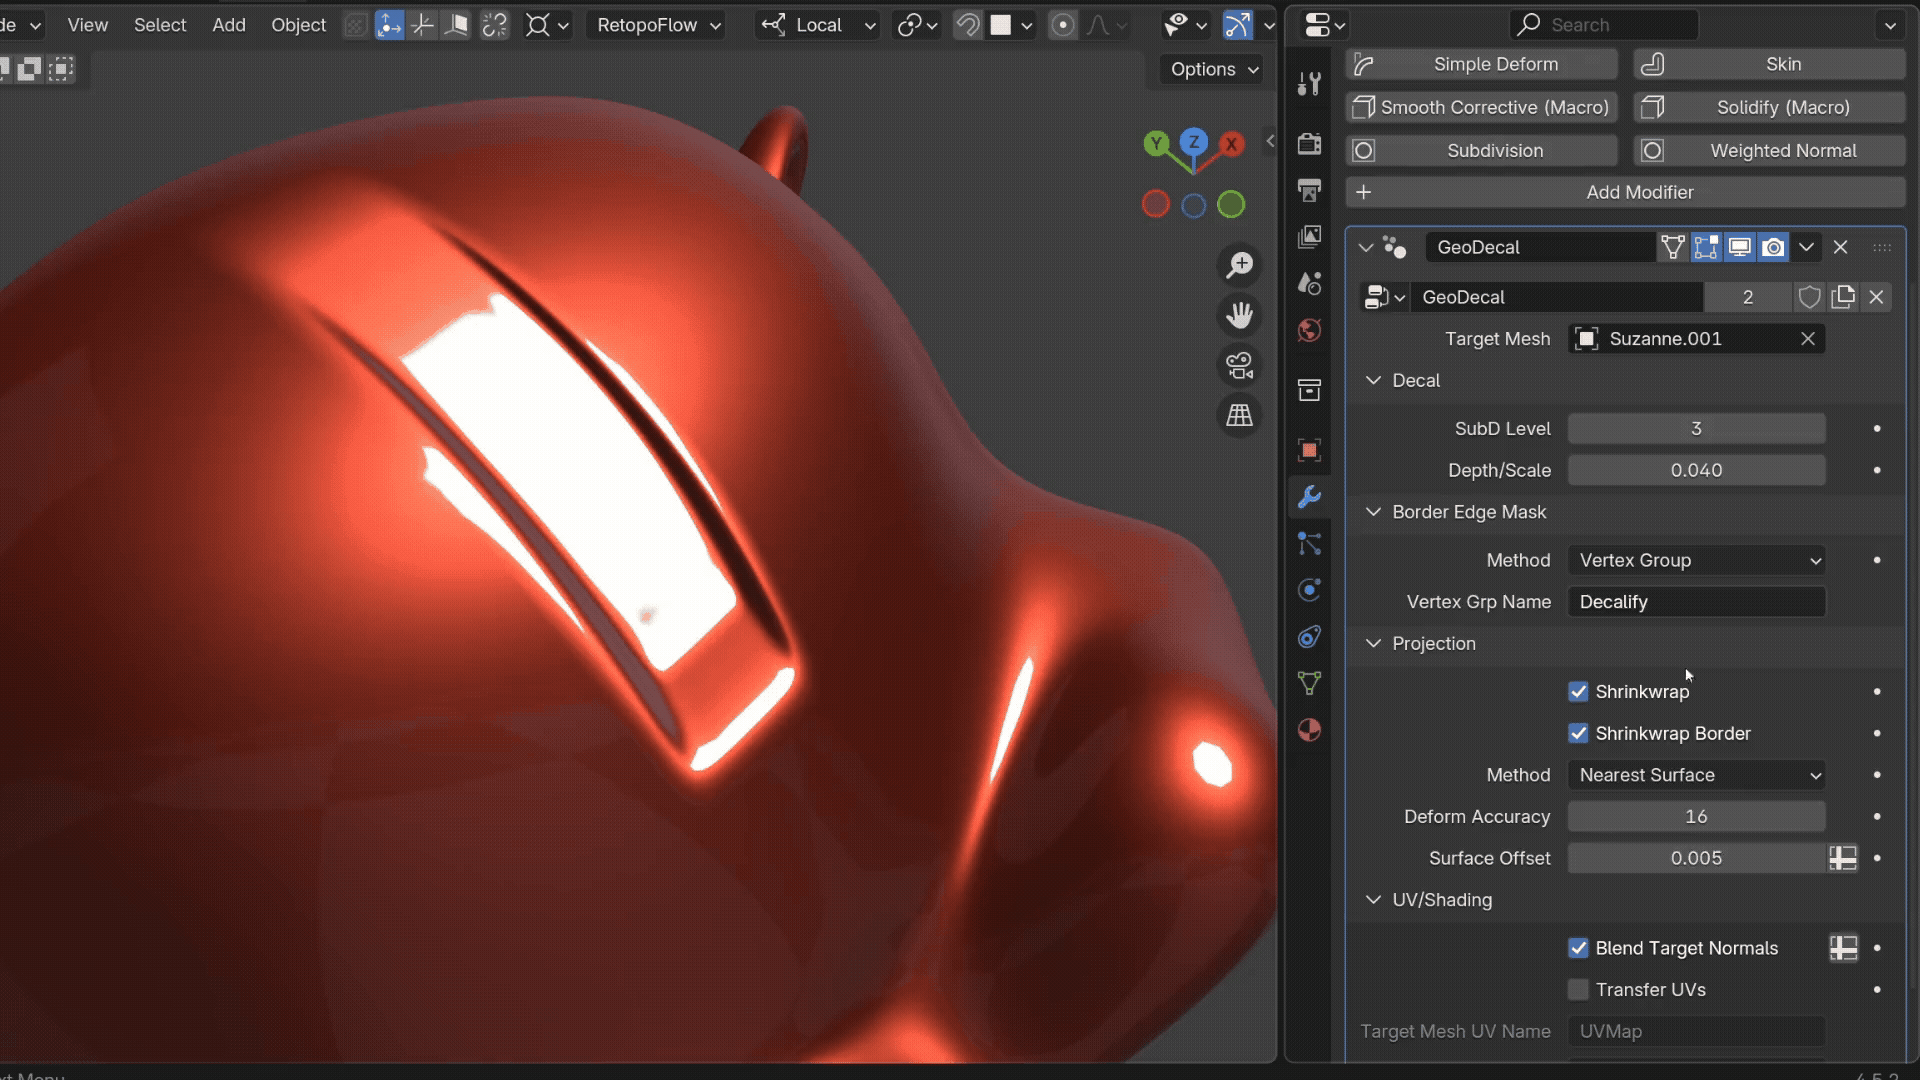Open the Vertex Group method dropdown
The width and height of the screenshot is (1920, 1080).
click(x=1696, y=560)
